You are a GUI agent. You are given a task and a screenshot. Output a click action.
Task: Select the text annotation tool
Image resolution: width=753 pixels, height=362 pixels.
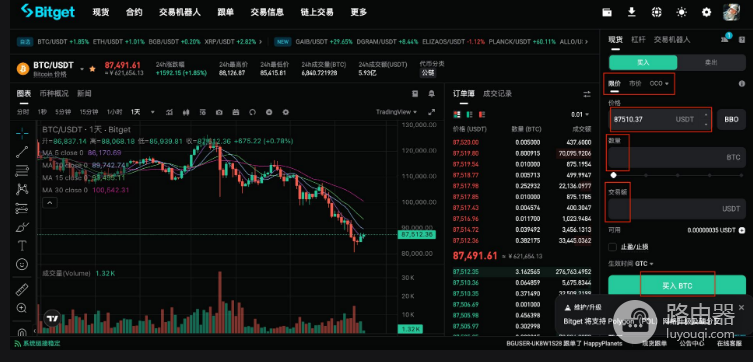click(x=22, y=245)
